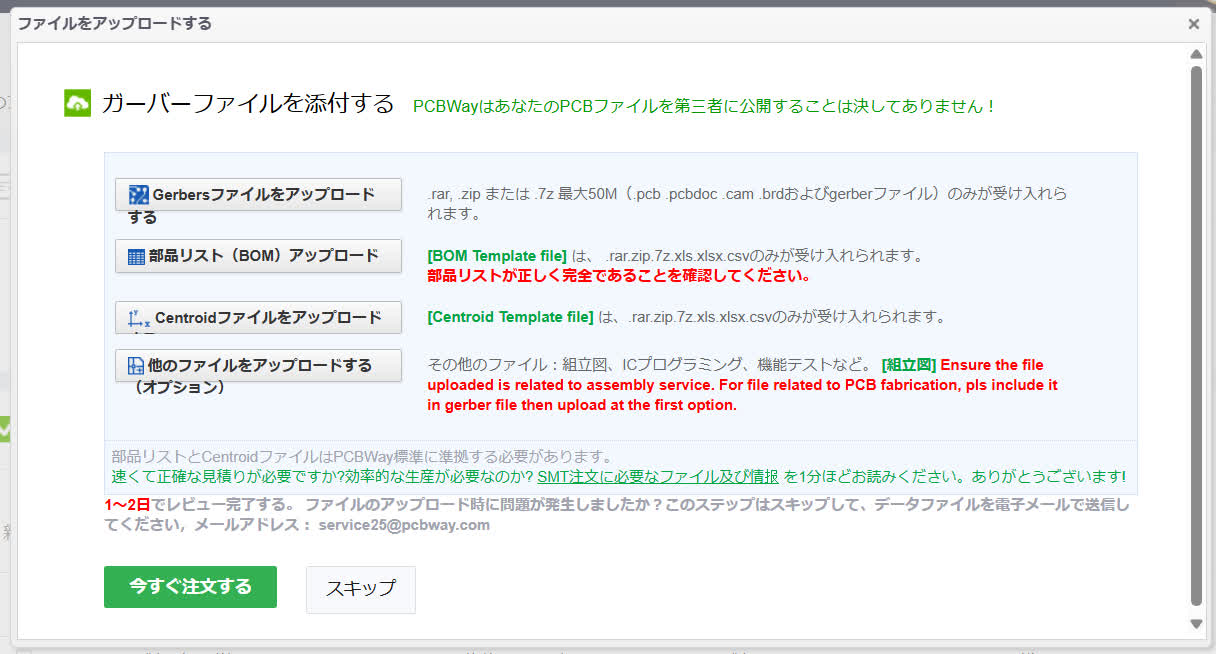Click the スキップ button

(x=360, y=589)
